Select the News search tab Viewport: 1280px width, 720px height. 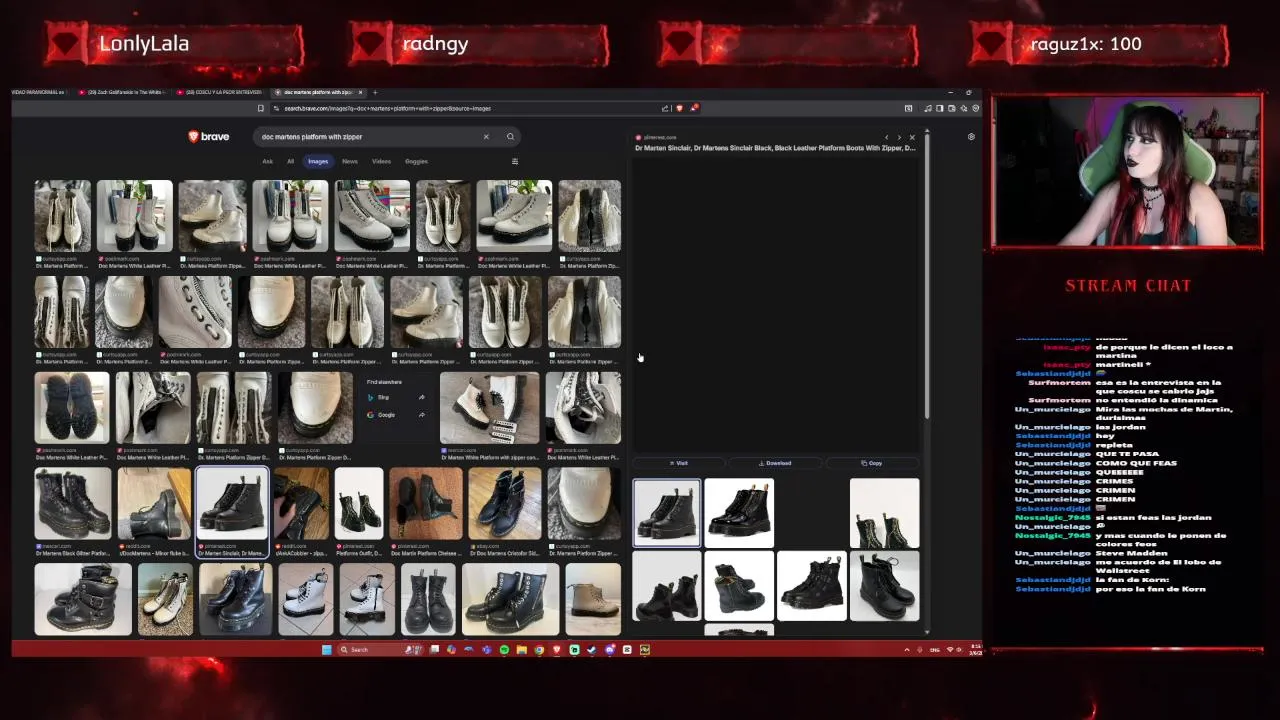350,161
